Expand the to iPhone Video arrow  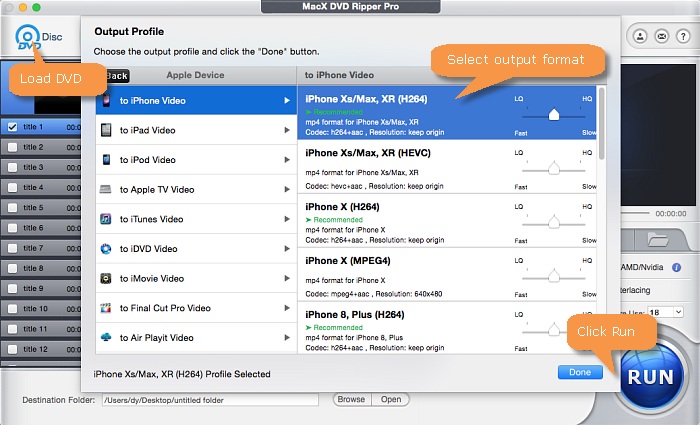[x=287, y=100]
